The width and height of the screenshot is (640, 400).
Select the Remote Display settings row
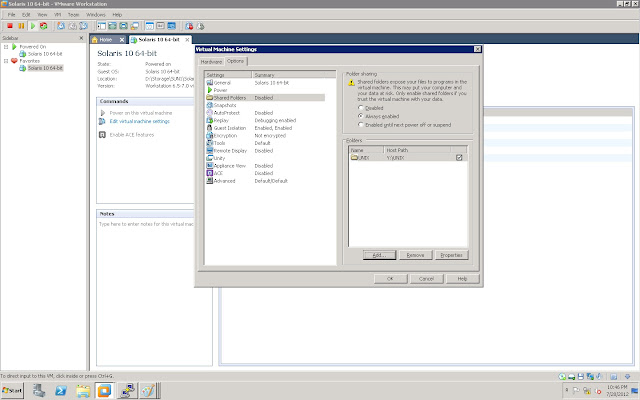[x=265, y=151]
